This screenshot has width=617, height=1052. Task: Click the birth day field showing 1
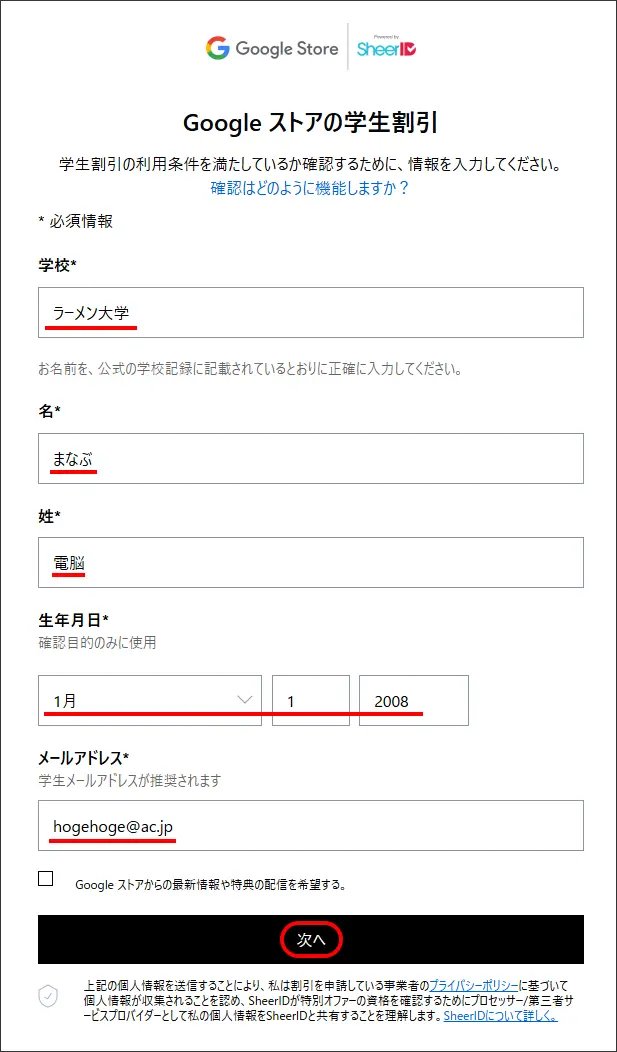click(311, 700)
